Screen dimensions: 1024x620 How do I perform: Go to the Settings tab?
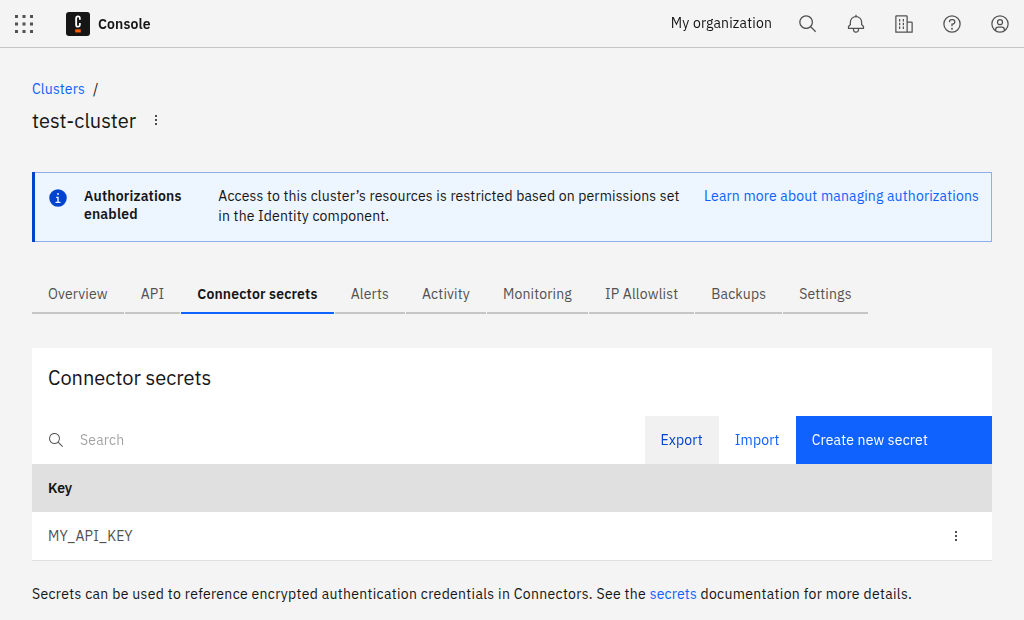pos(825,294)
